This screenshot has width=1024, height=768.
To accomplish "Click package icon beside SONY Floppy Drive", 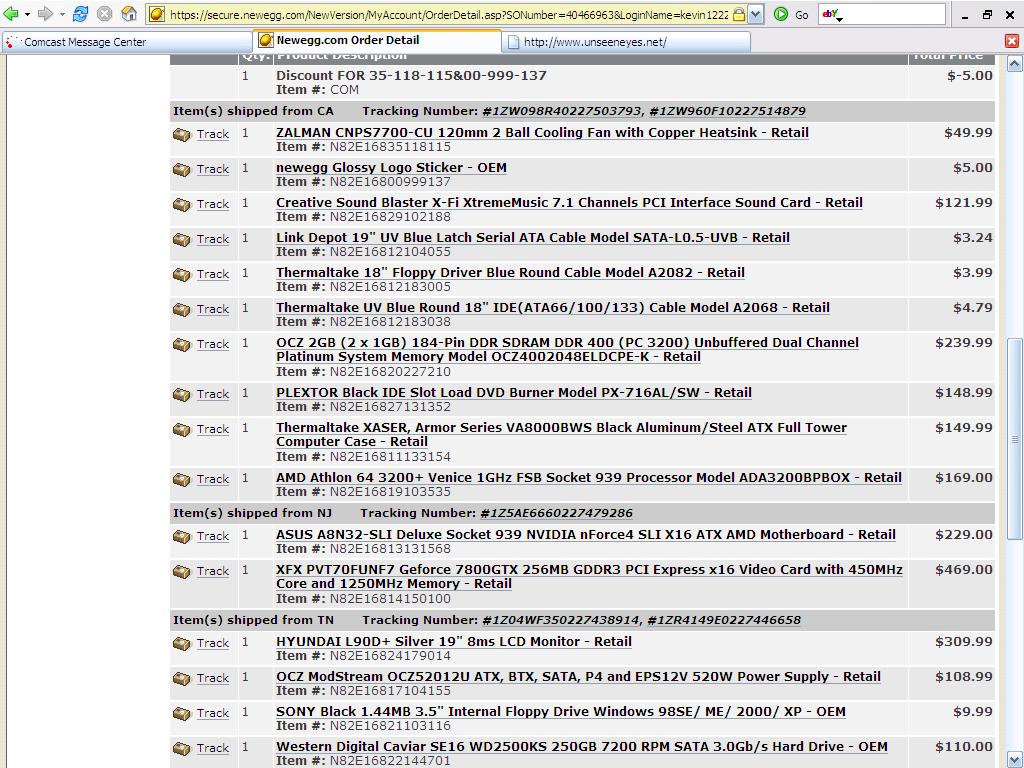I will (x=182, y=713).
